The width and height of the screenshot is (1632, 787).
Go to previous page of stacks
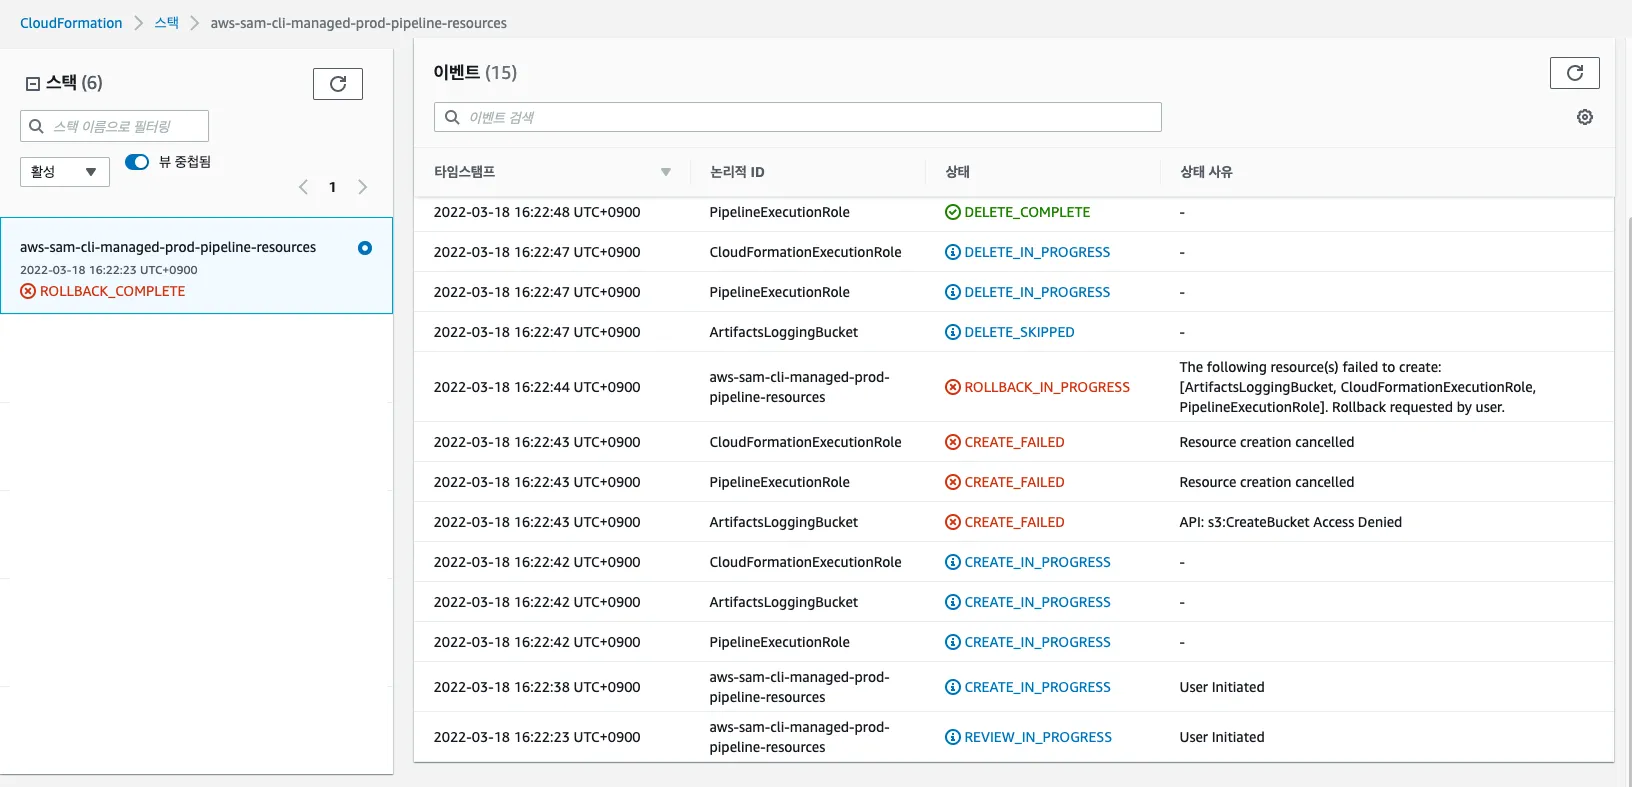tap(303, 187)
